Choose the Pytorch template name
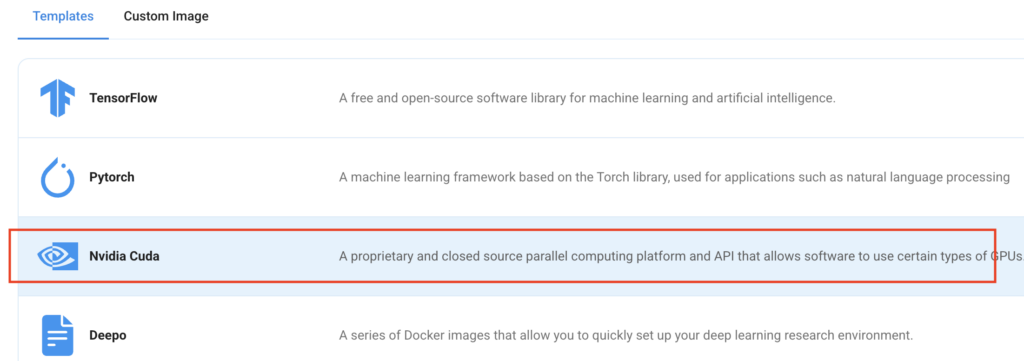Viewport: 1024px width, 361px height. (112, 178)
